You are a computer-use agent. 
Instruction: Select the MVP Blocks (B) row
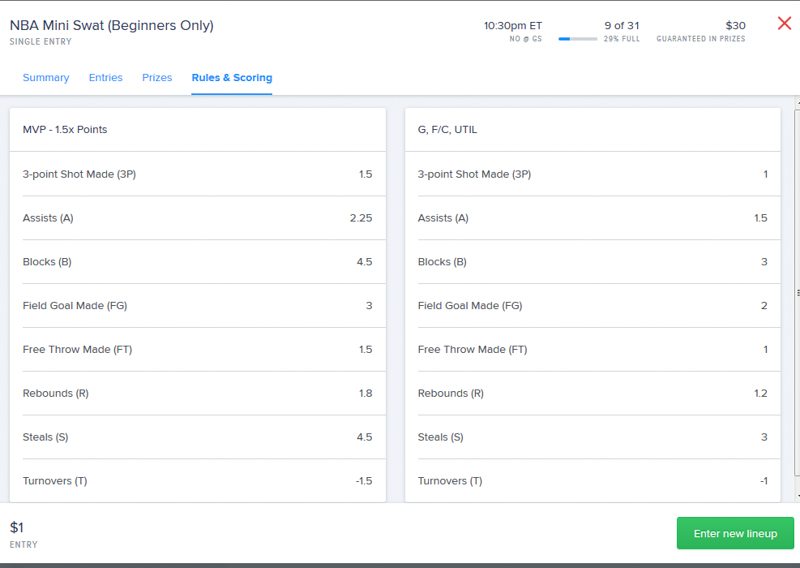[197, 262]
